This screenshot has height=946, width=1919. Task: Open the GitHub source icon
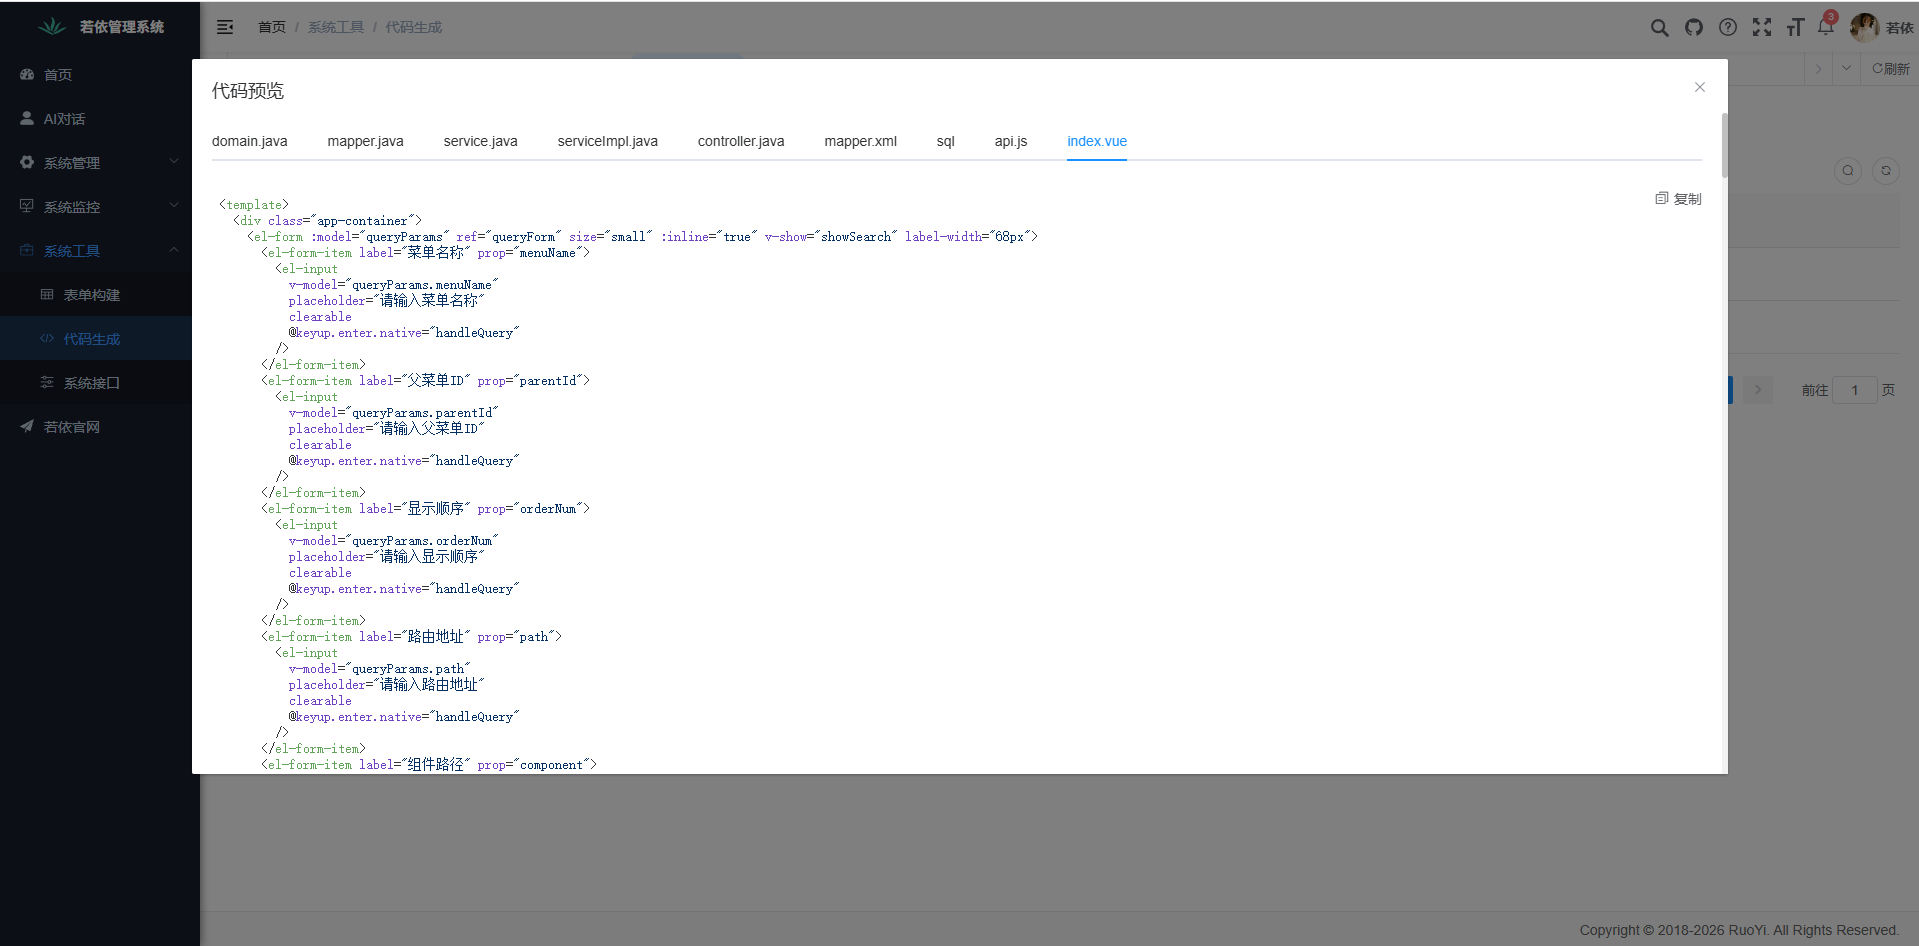[x=1693, y=28]
